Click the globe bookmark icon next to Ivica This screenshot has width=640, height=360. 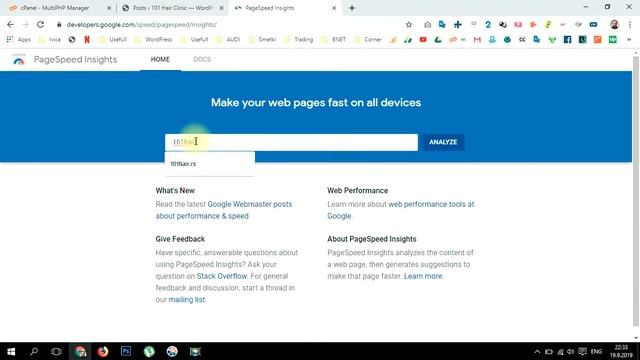(72, 40)
